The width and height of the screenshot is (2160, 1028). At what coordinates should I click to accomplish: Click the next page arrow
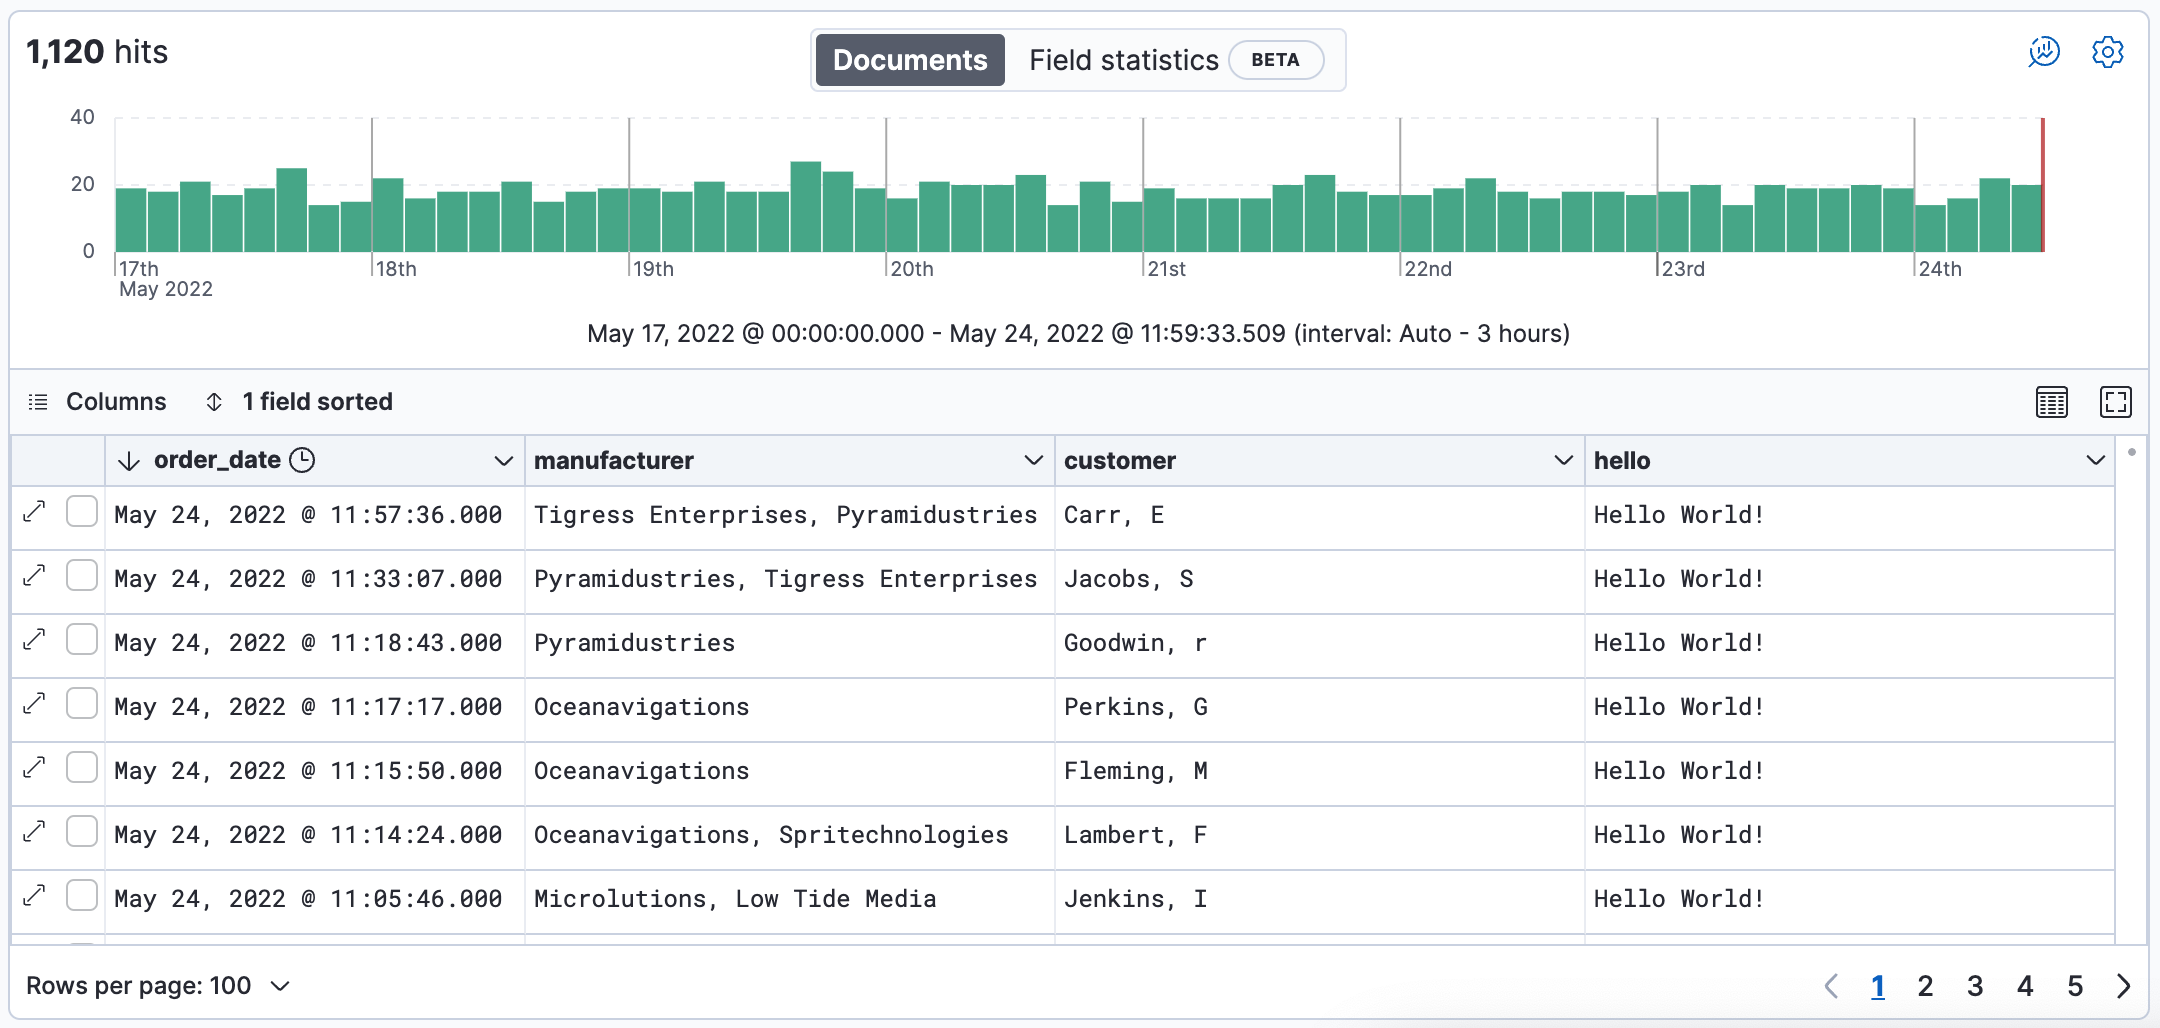click(x=2123, y=986)
